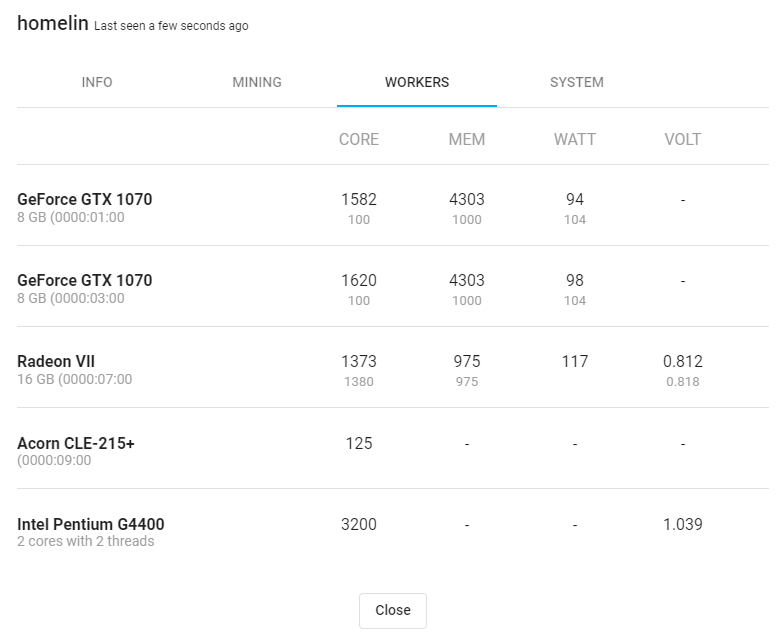
Task: Click the Acorn CLE-215+ worker entry
Action: (392, 448)
